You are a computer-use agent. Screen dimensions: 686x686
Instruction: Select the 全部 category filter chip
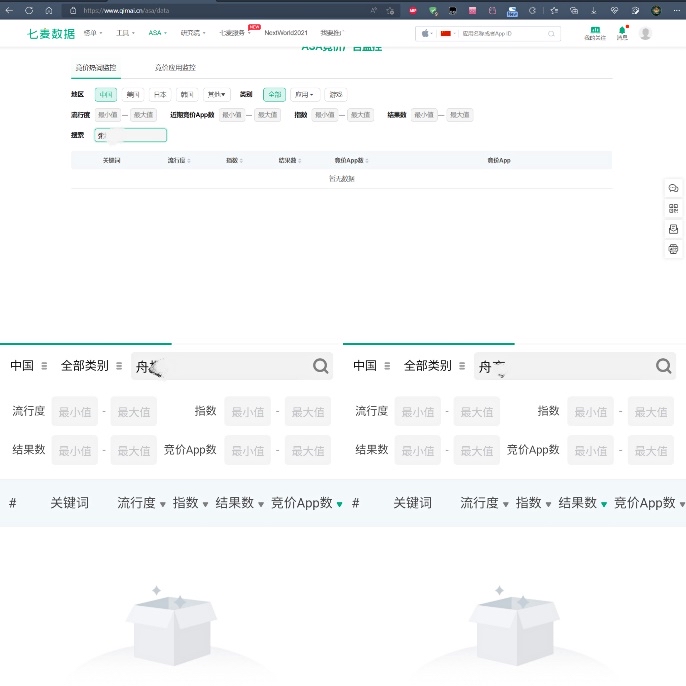point(274,94)
